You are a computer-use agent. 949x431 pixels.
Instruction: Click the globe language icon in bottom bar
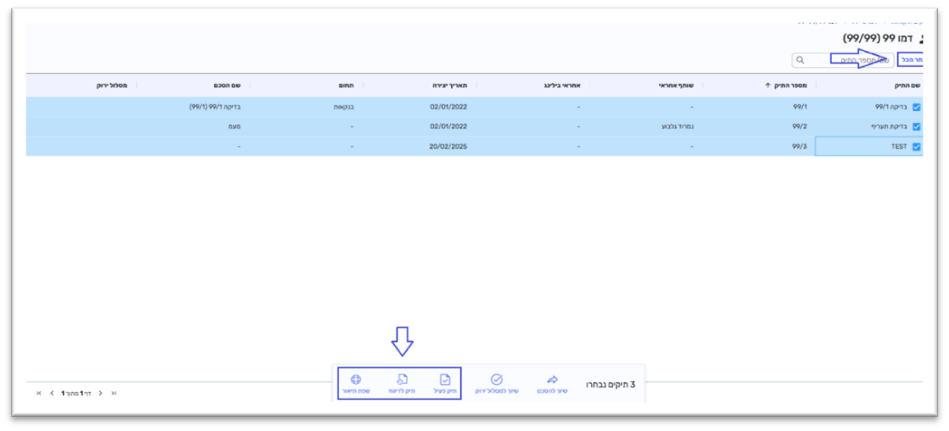pyautogui.click(x=357, y=379)
